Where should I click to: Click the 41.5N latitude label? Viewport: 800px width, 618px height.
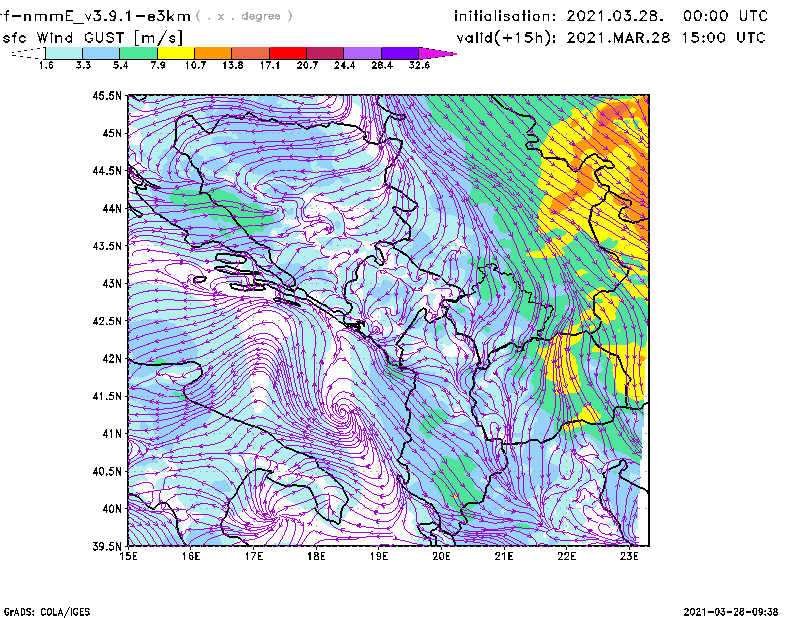click(x=107, y=396)
